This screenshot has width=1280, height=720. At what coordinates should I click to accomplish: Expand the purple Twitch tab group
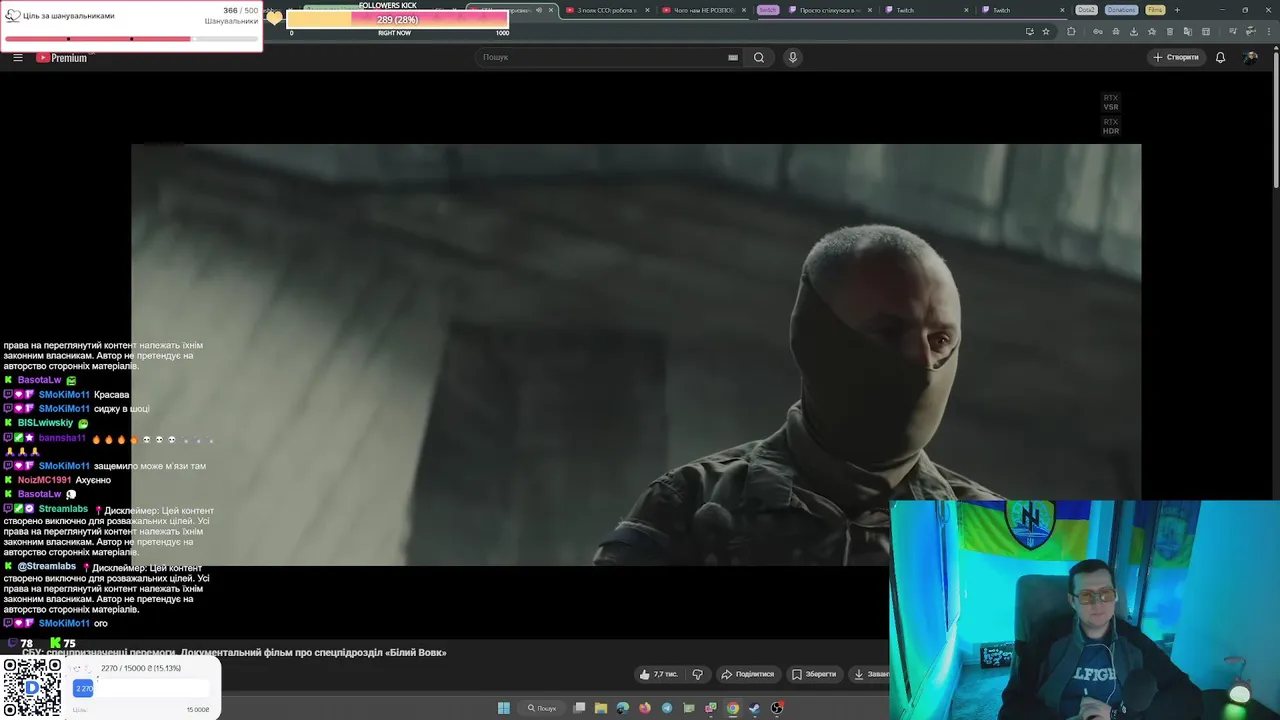(x=767, y=10)
